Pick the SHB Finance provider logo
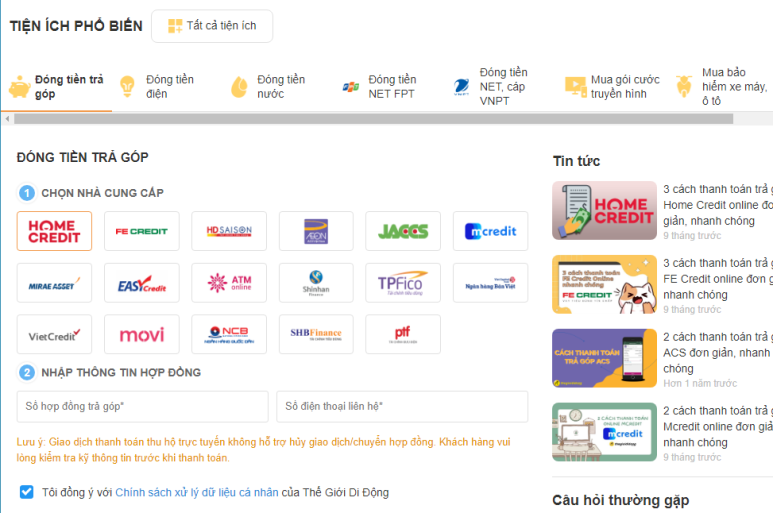 (316, 334)
